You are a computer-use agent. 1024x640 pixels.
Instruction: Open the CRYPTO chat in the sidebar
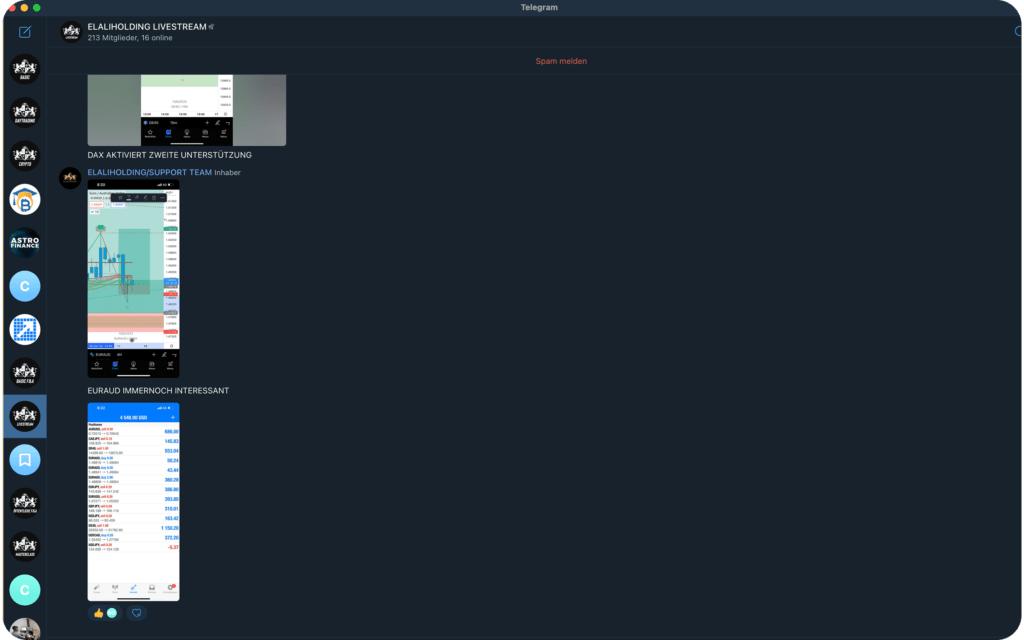click(25, 156)
